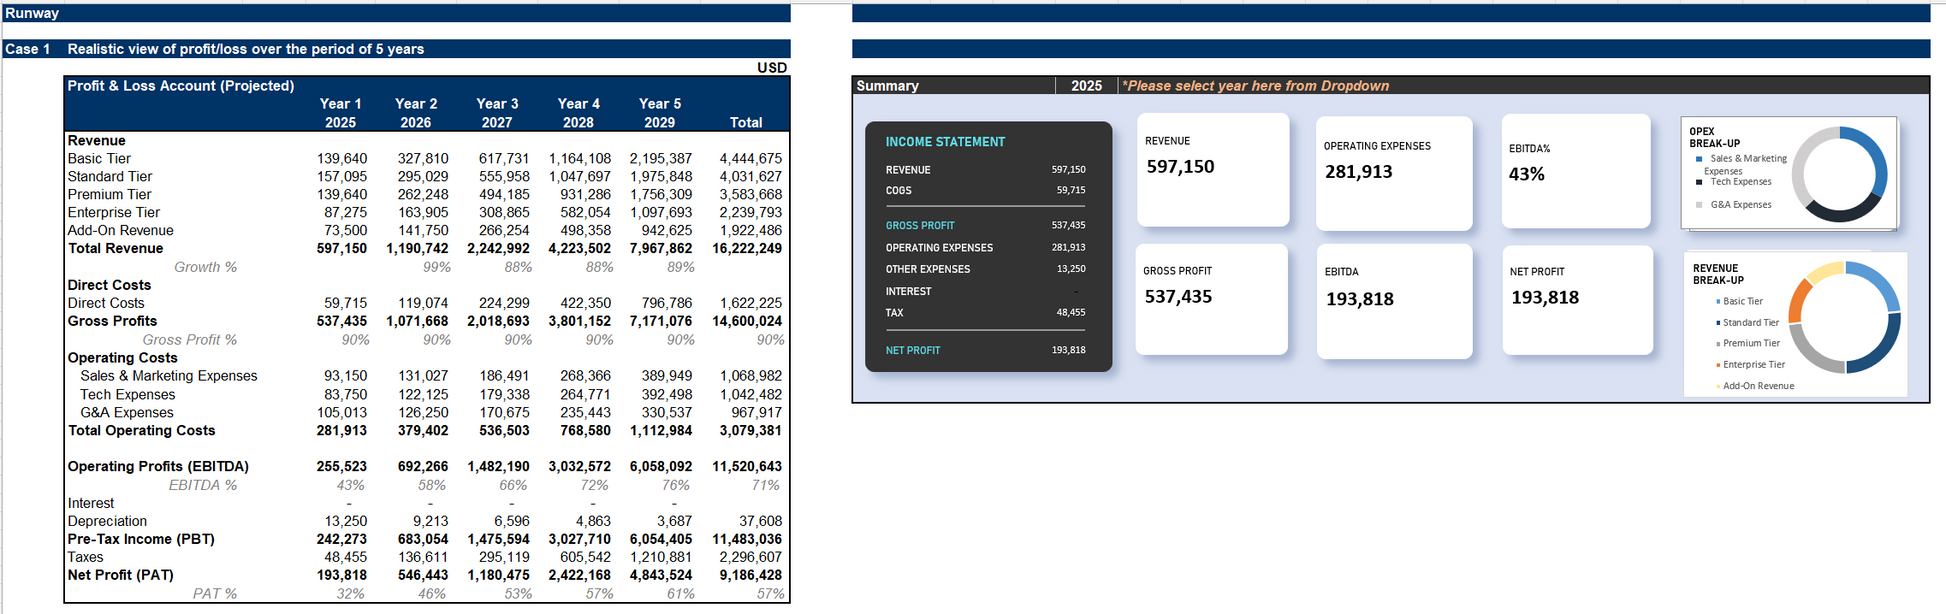
Task: Click the OPEX Break-Up donut chart
Action: [x=1839, y=174]
